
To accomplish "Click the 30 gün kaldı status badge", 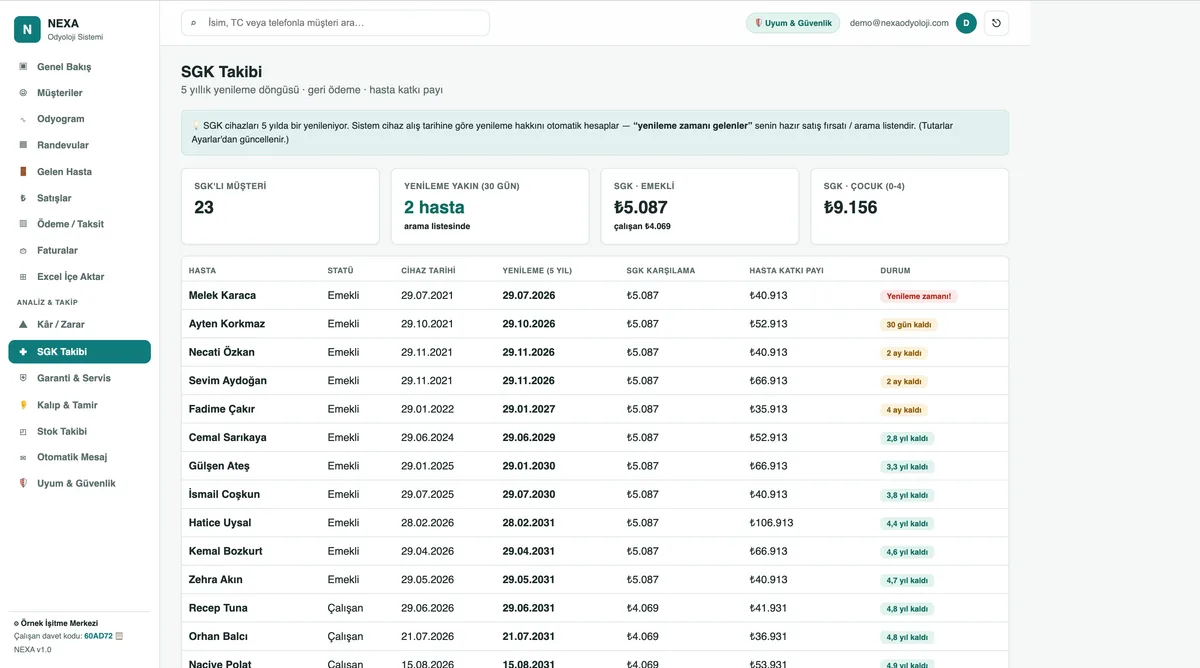I will (909, 325).
